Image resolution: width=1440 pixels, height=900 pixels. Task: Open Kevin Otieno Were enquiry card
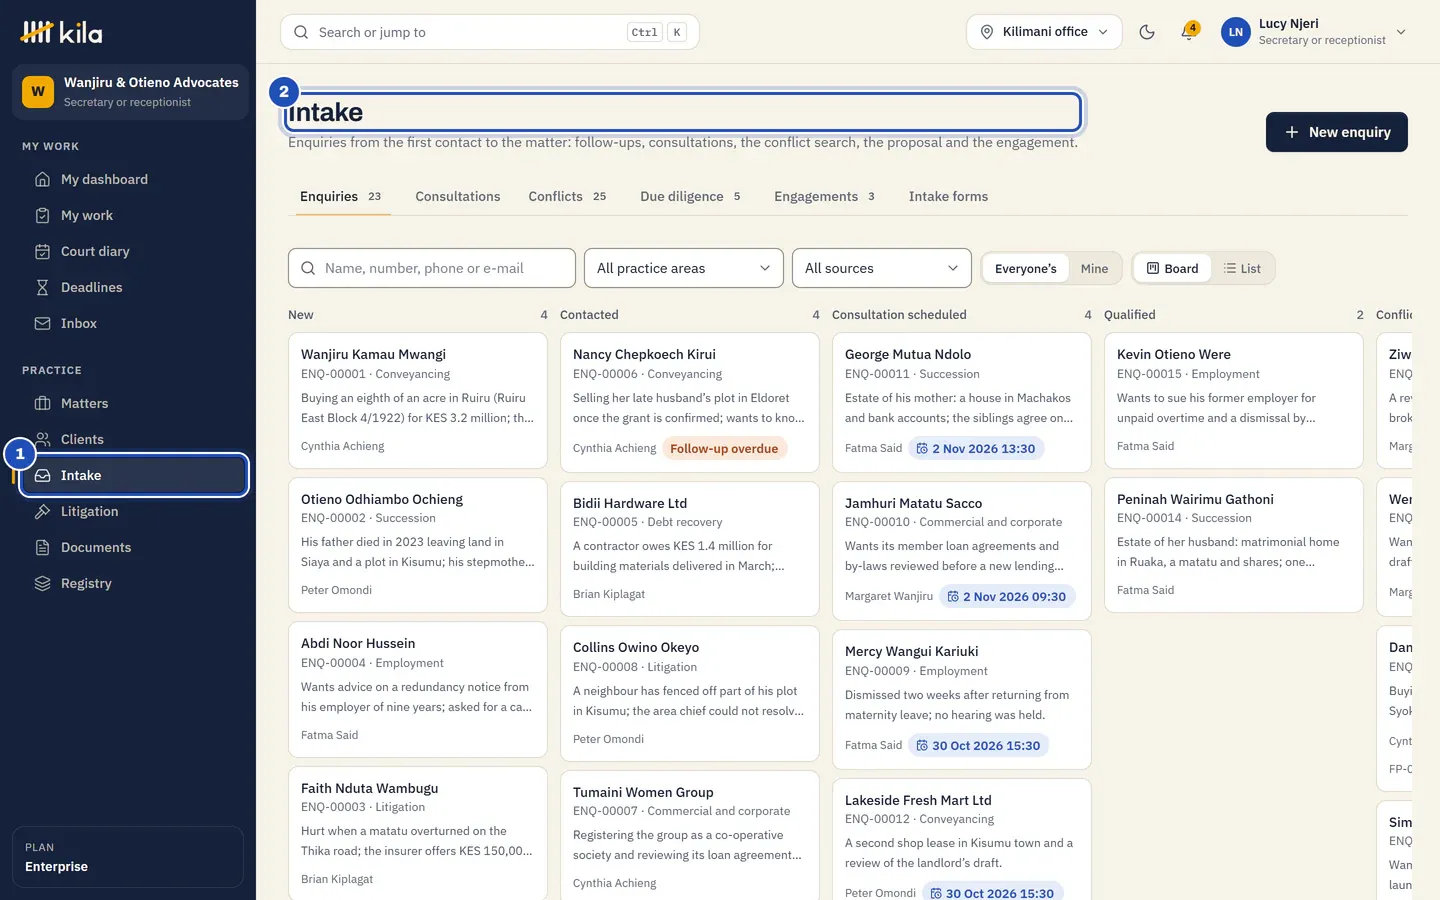point(1234,401)
